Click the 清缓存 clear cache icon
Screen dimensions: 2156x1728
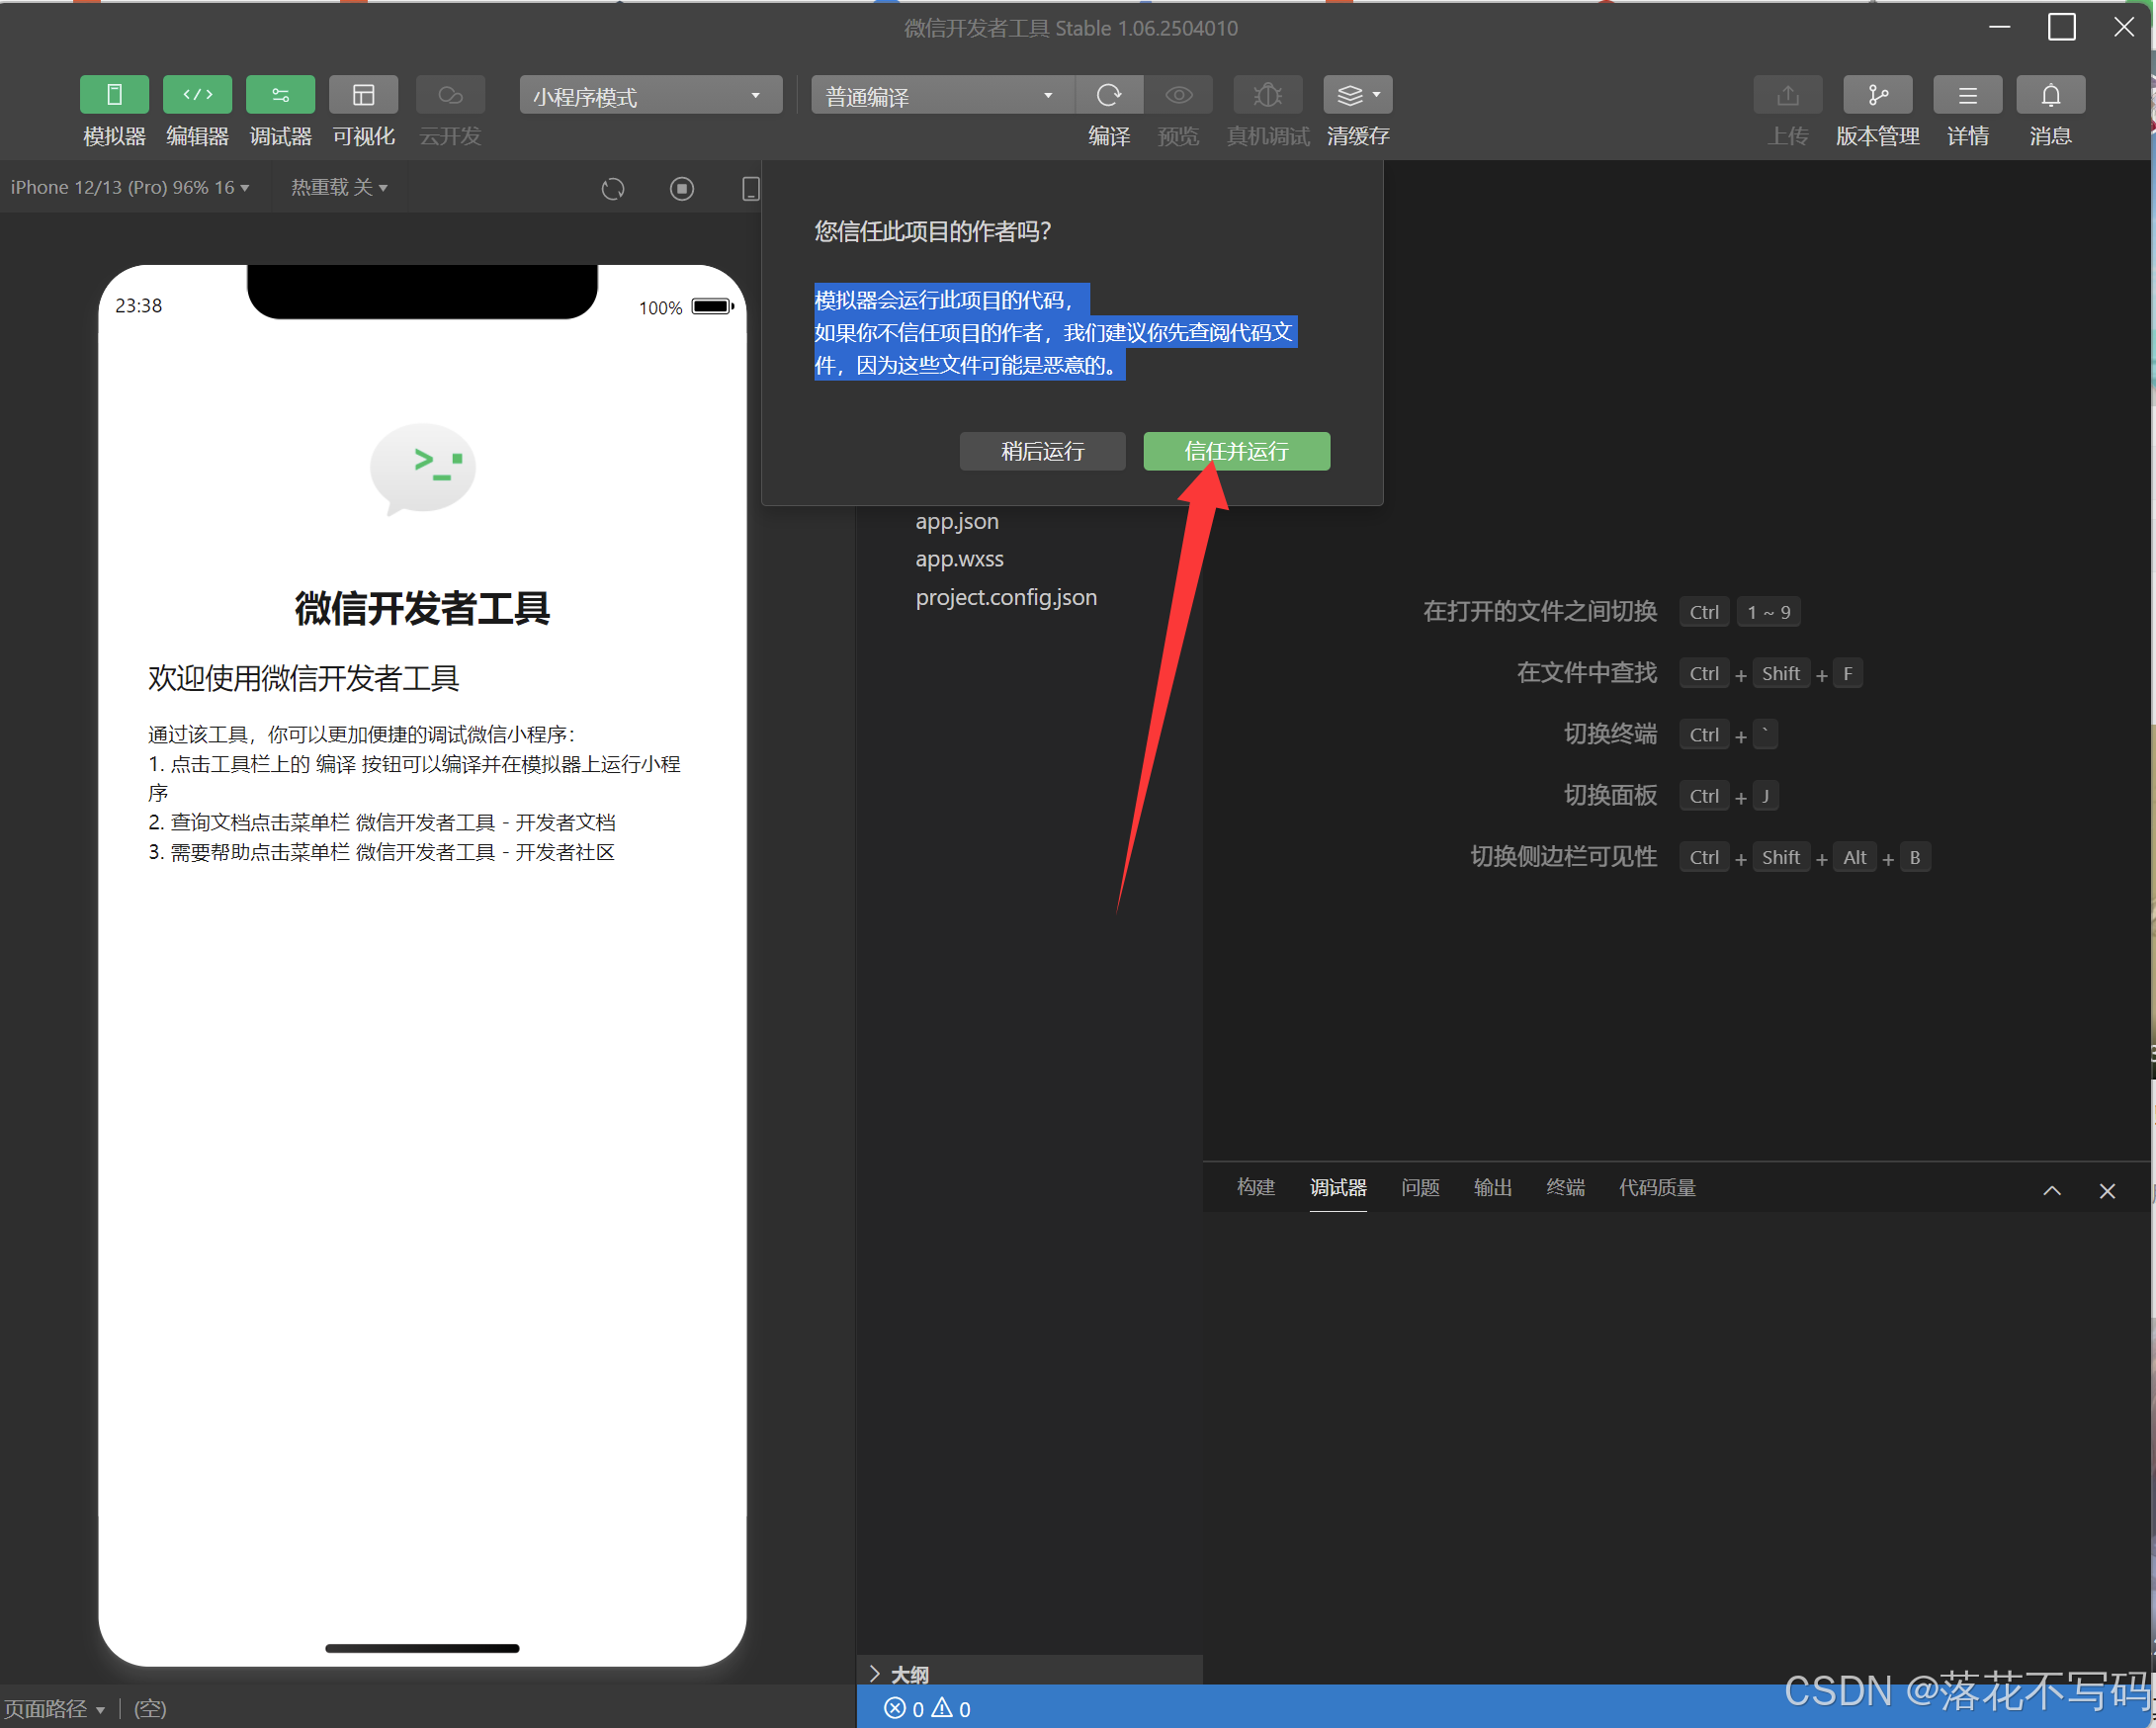coord(1351,95)
